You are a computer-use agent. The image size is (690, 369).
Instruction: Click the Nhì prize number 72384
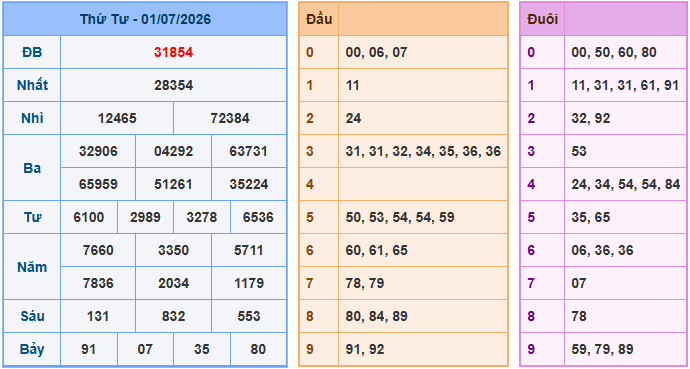230,118
